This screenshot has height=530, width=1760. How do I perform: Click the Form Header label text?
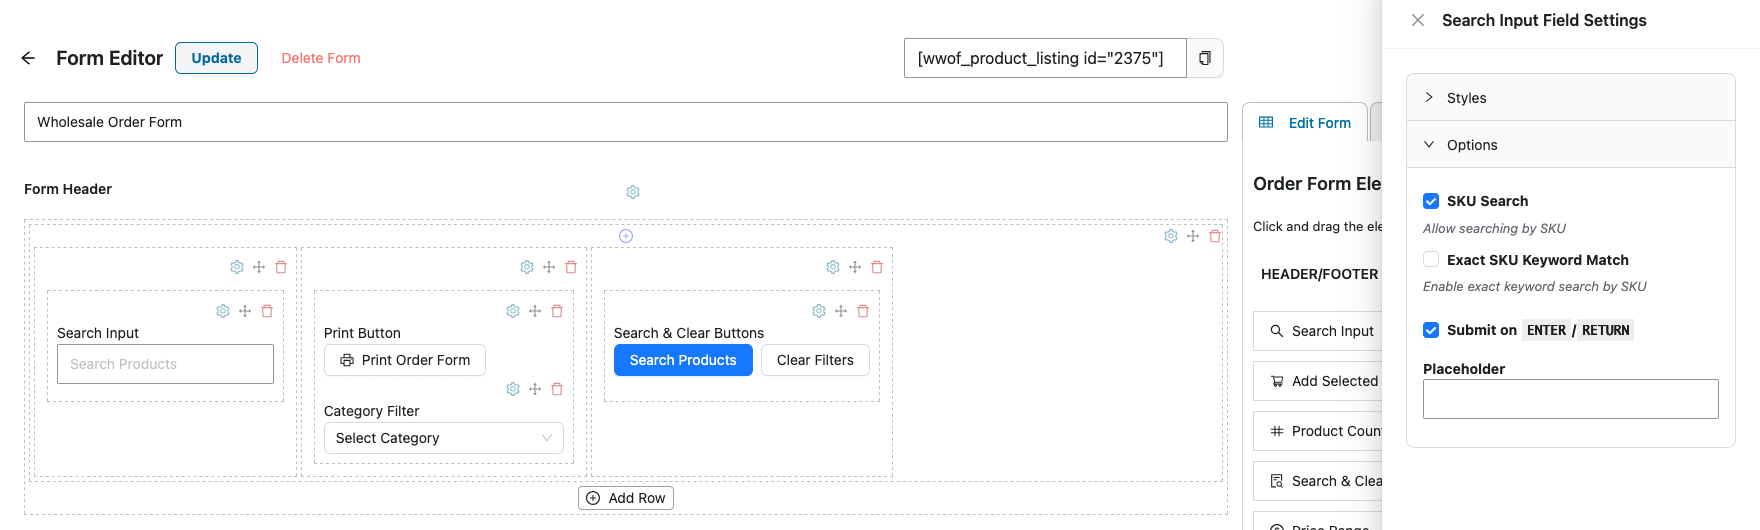[x=68, y=189]
